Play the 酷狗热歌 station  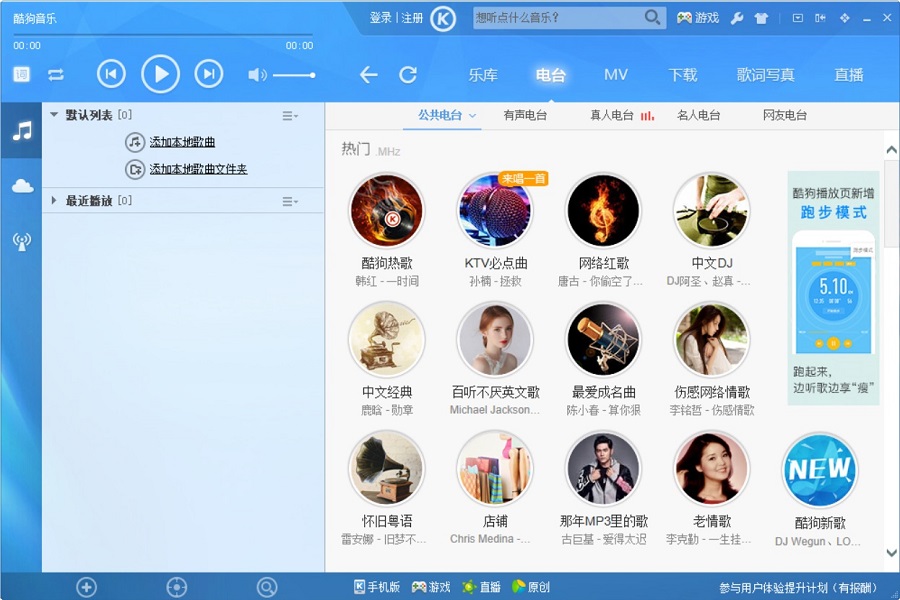pos(387,211)
